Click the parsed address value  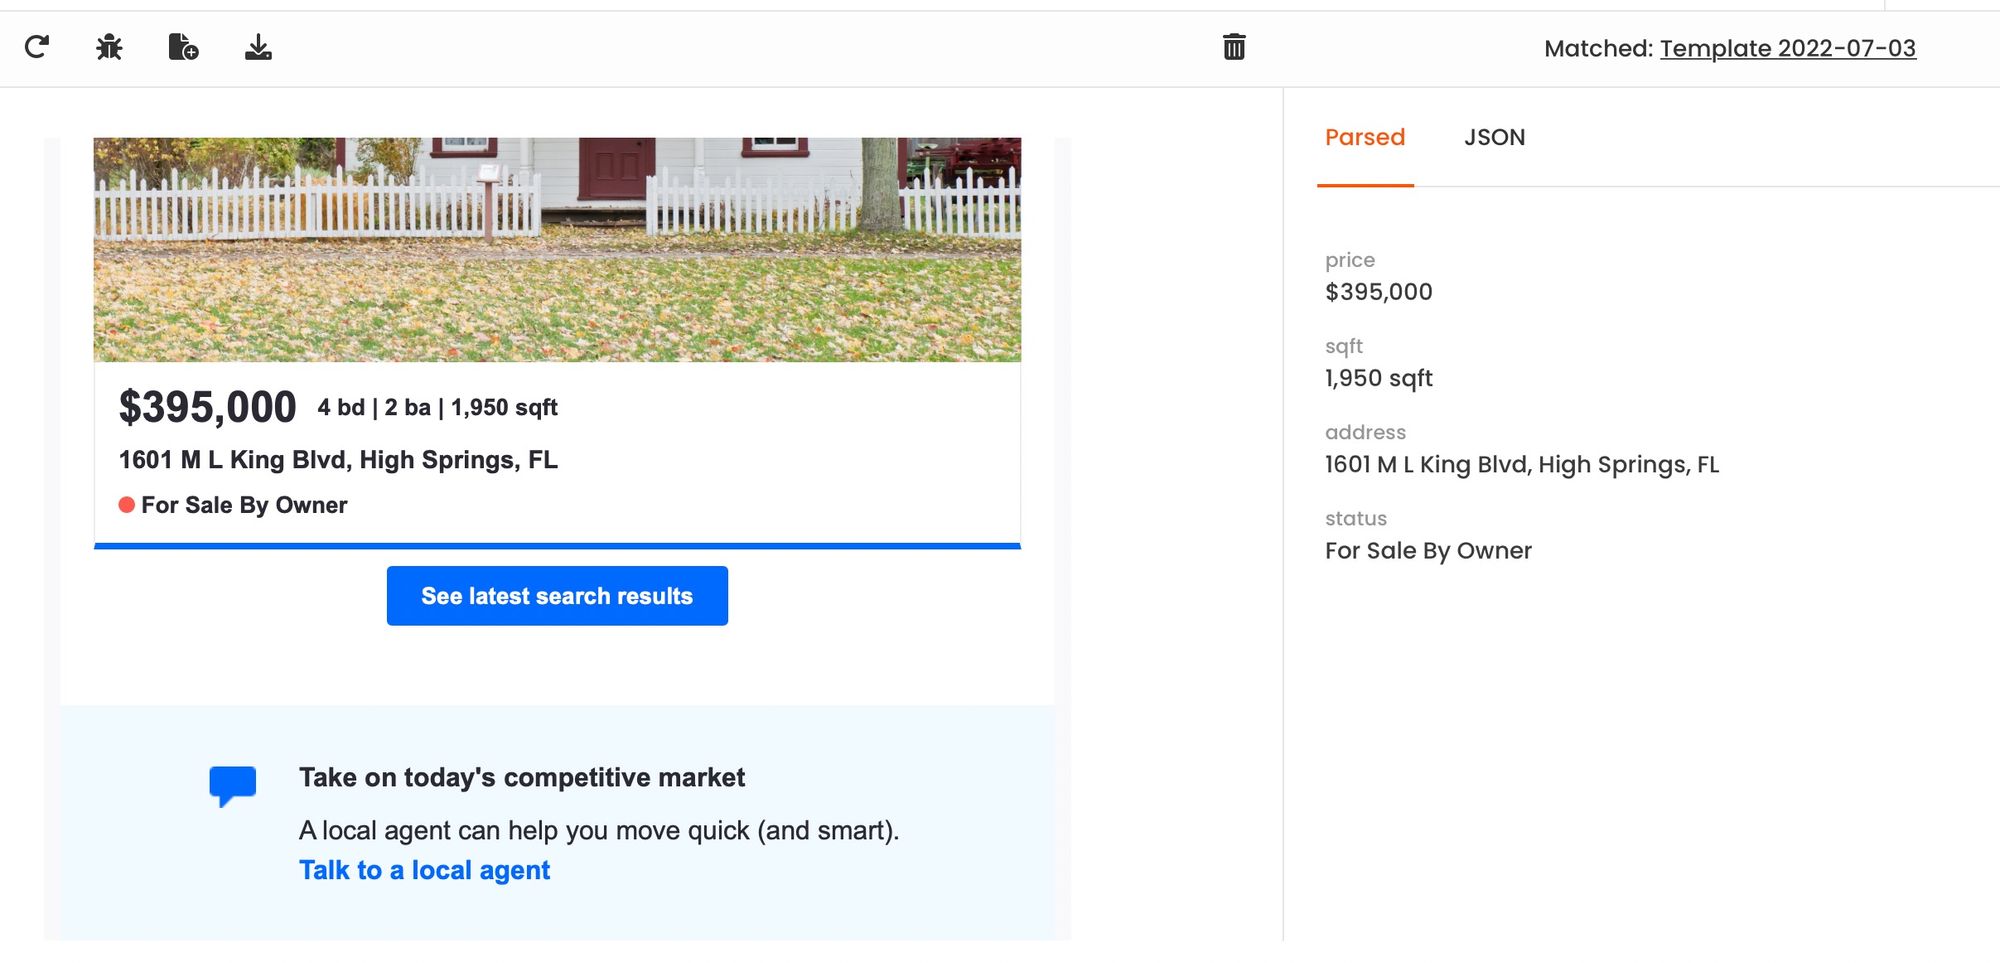tap(1521, 465)
